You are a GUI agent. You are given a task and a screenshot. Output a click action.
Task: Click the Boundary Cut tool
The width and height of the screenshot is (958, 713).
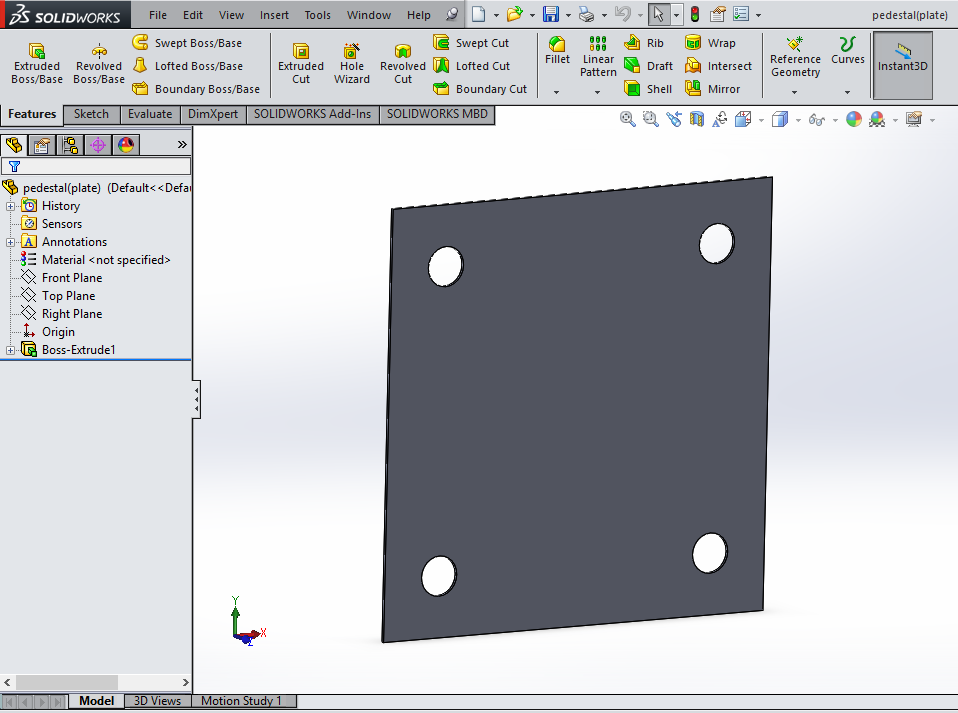(x=480, y=89)
